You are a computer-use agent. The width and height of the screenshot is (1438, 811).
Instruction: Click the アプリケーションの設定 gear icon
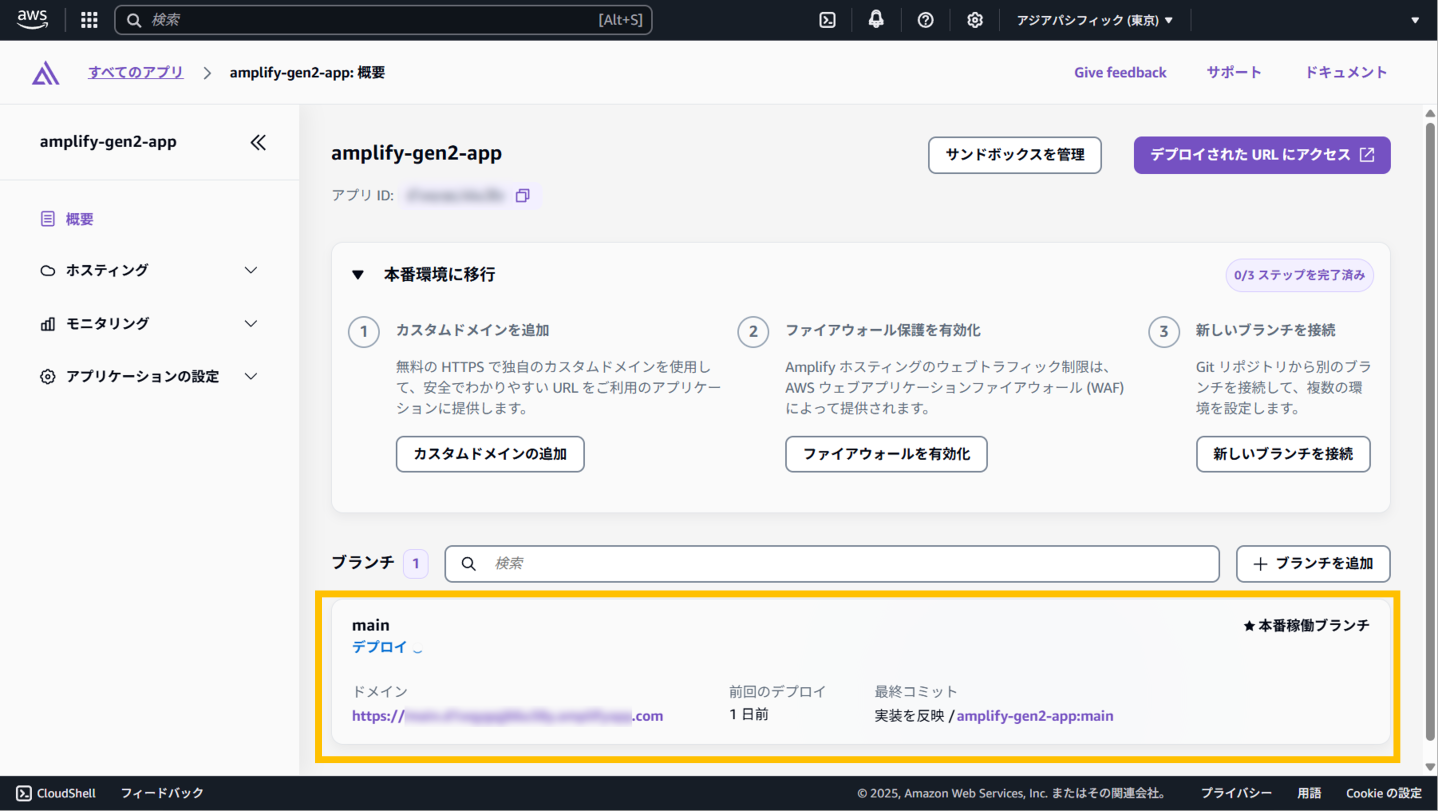(47, 377)
